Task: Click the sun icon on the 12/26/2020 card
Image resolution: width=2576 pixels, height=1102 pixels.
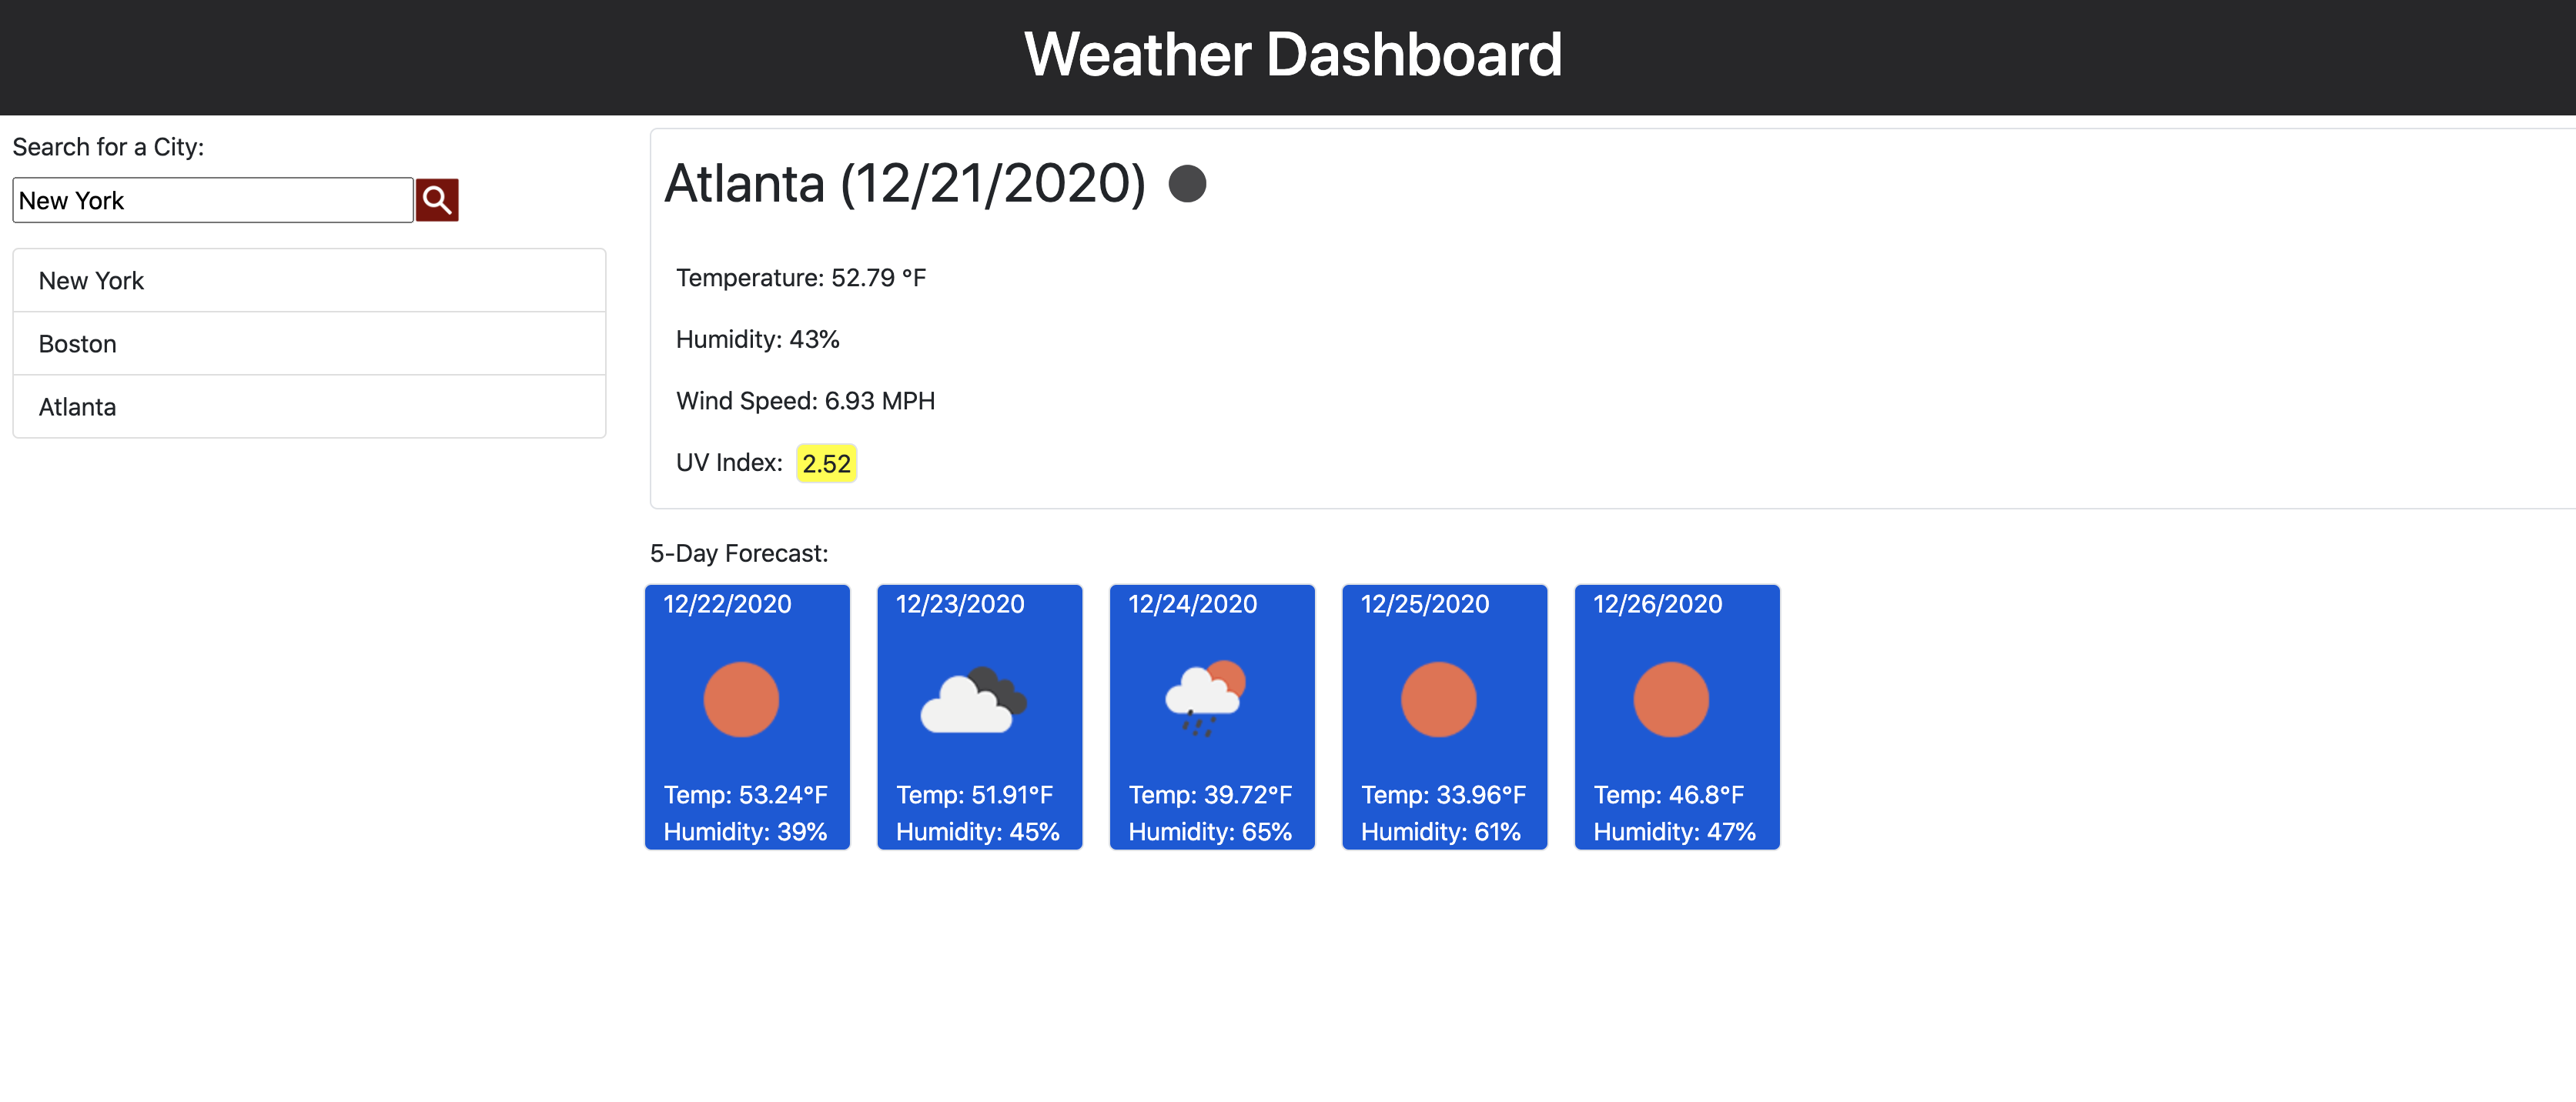Action: click(x=1675, y=699)
